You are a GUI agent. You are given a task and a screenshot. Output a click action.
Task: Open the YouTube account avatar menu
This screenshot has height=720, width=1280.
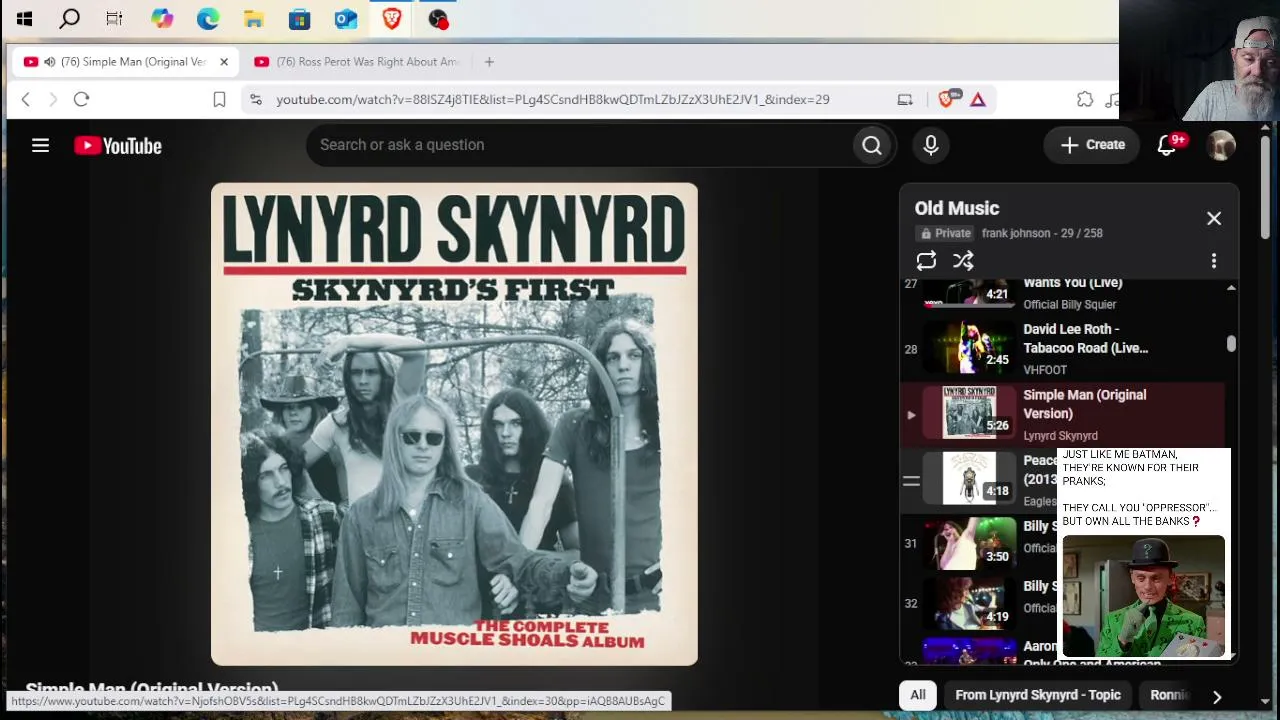[1221, 145]
